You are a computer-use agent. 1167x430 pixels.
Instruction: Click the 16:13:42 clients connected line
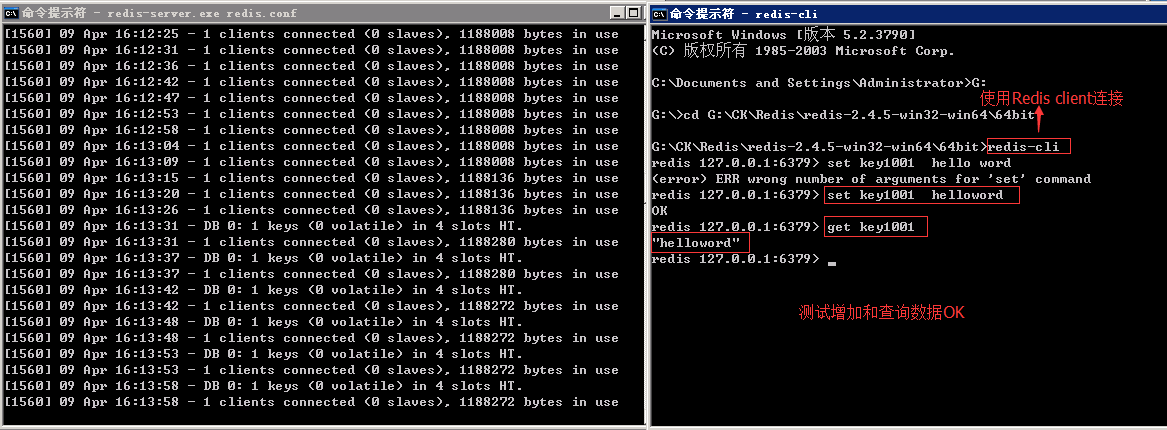pos(311,307)
